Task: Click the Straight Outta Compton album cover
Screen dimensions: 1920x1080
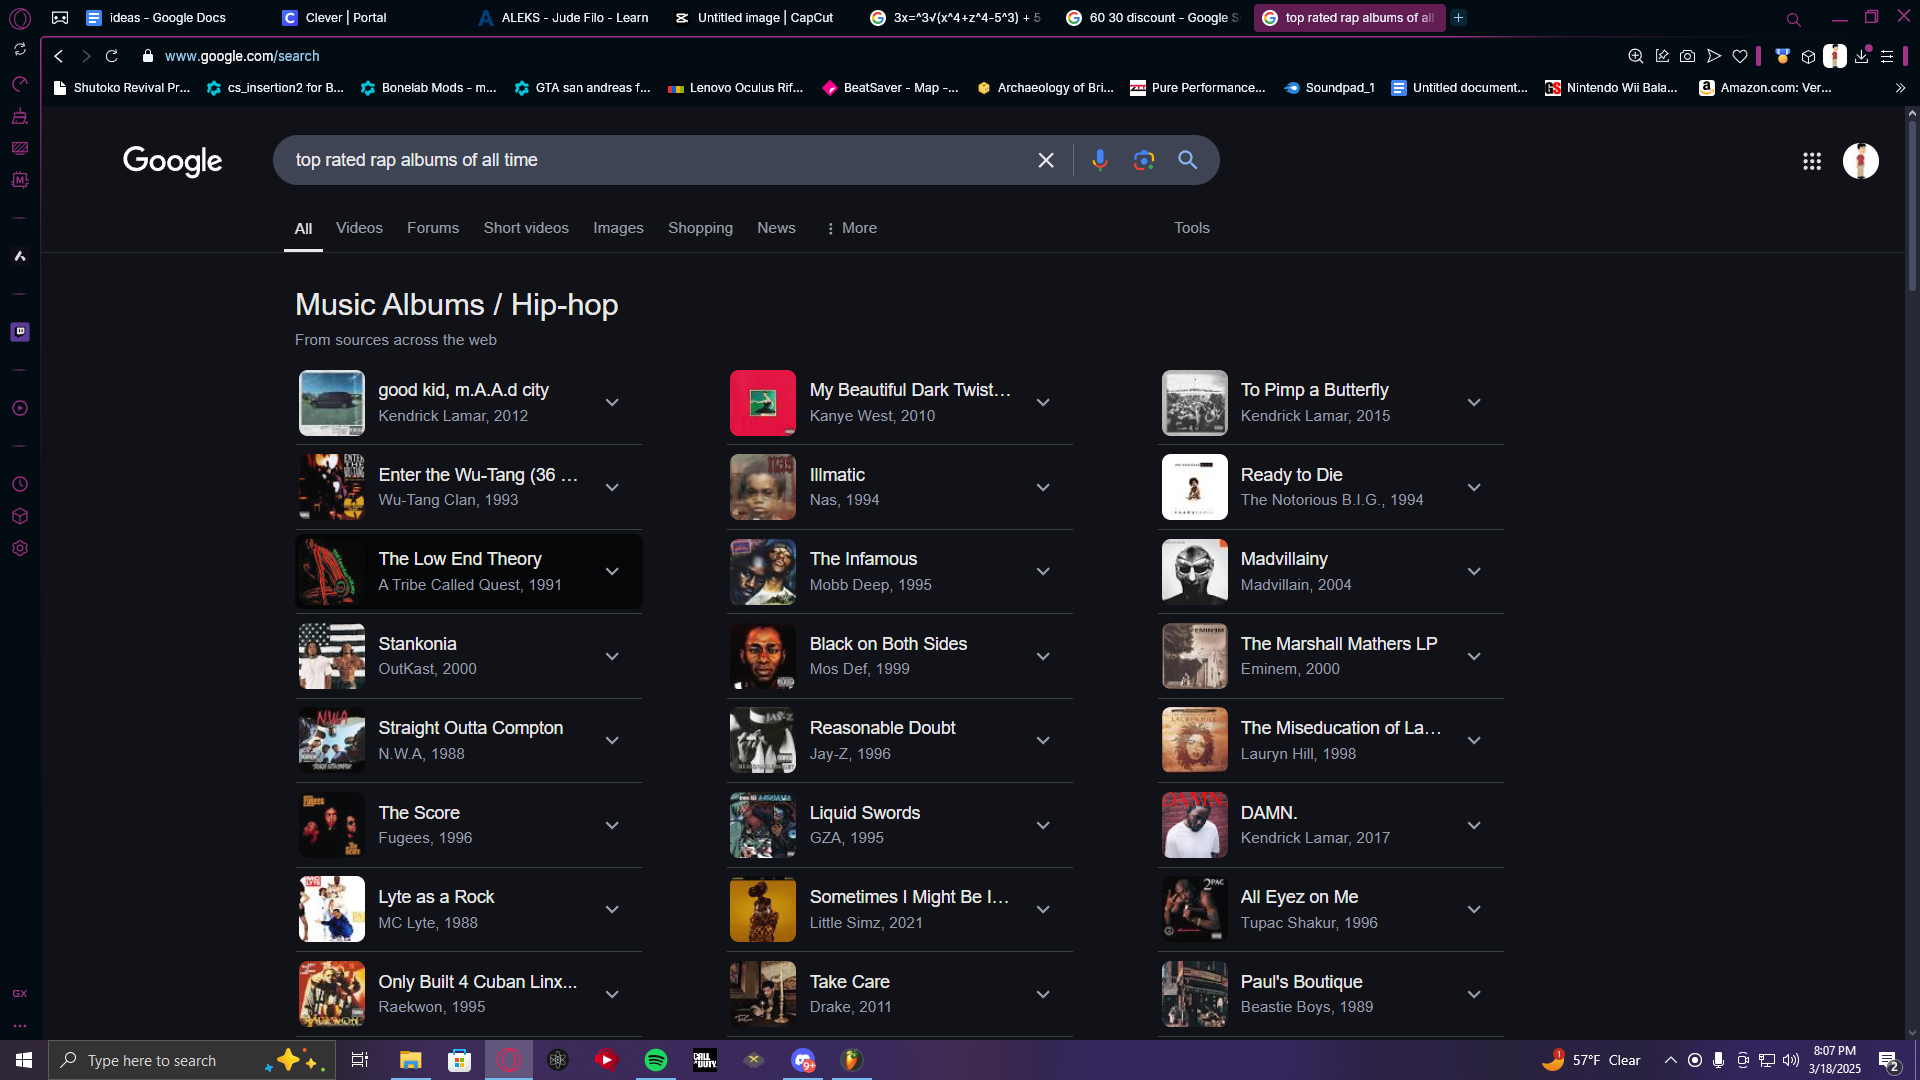Action: (332, 740)
